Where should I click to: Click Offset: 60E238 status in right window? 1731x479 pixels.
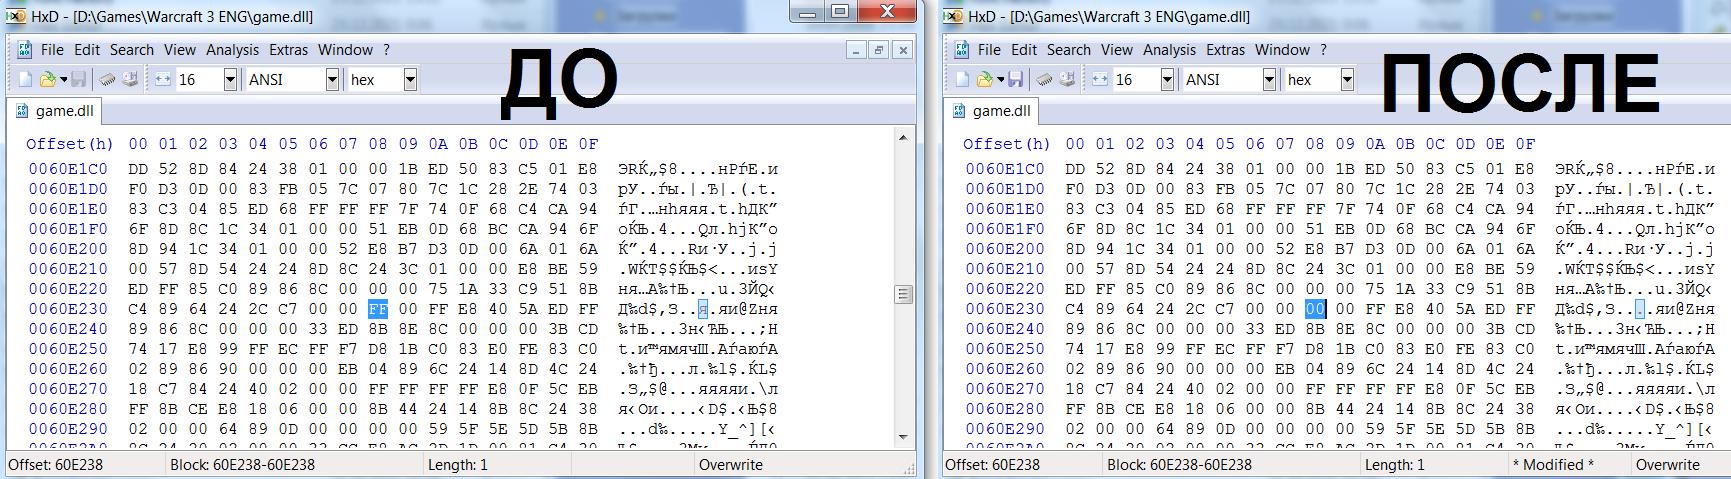[992, 465]
